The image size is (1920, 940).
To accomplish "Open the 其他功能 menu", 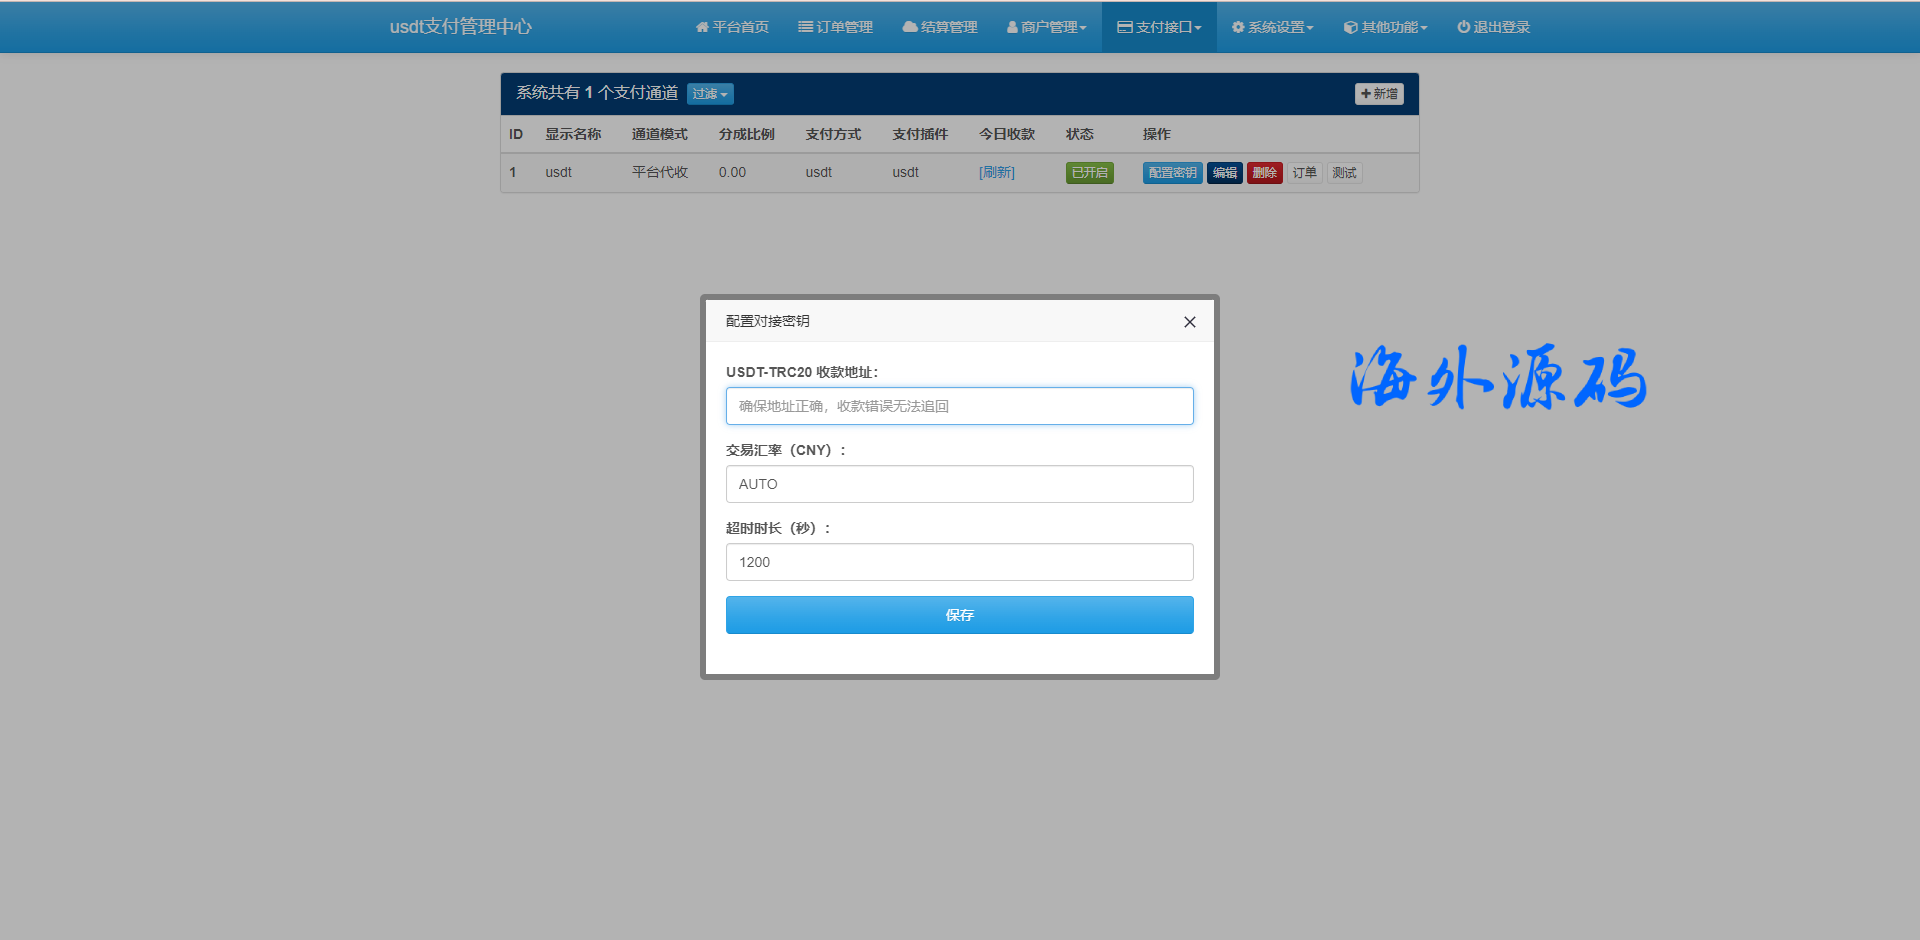I will click(1385, 27).
